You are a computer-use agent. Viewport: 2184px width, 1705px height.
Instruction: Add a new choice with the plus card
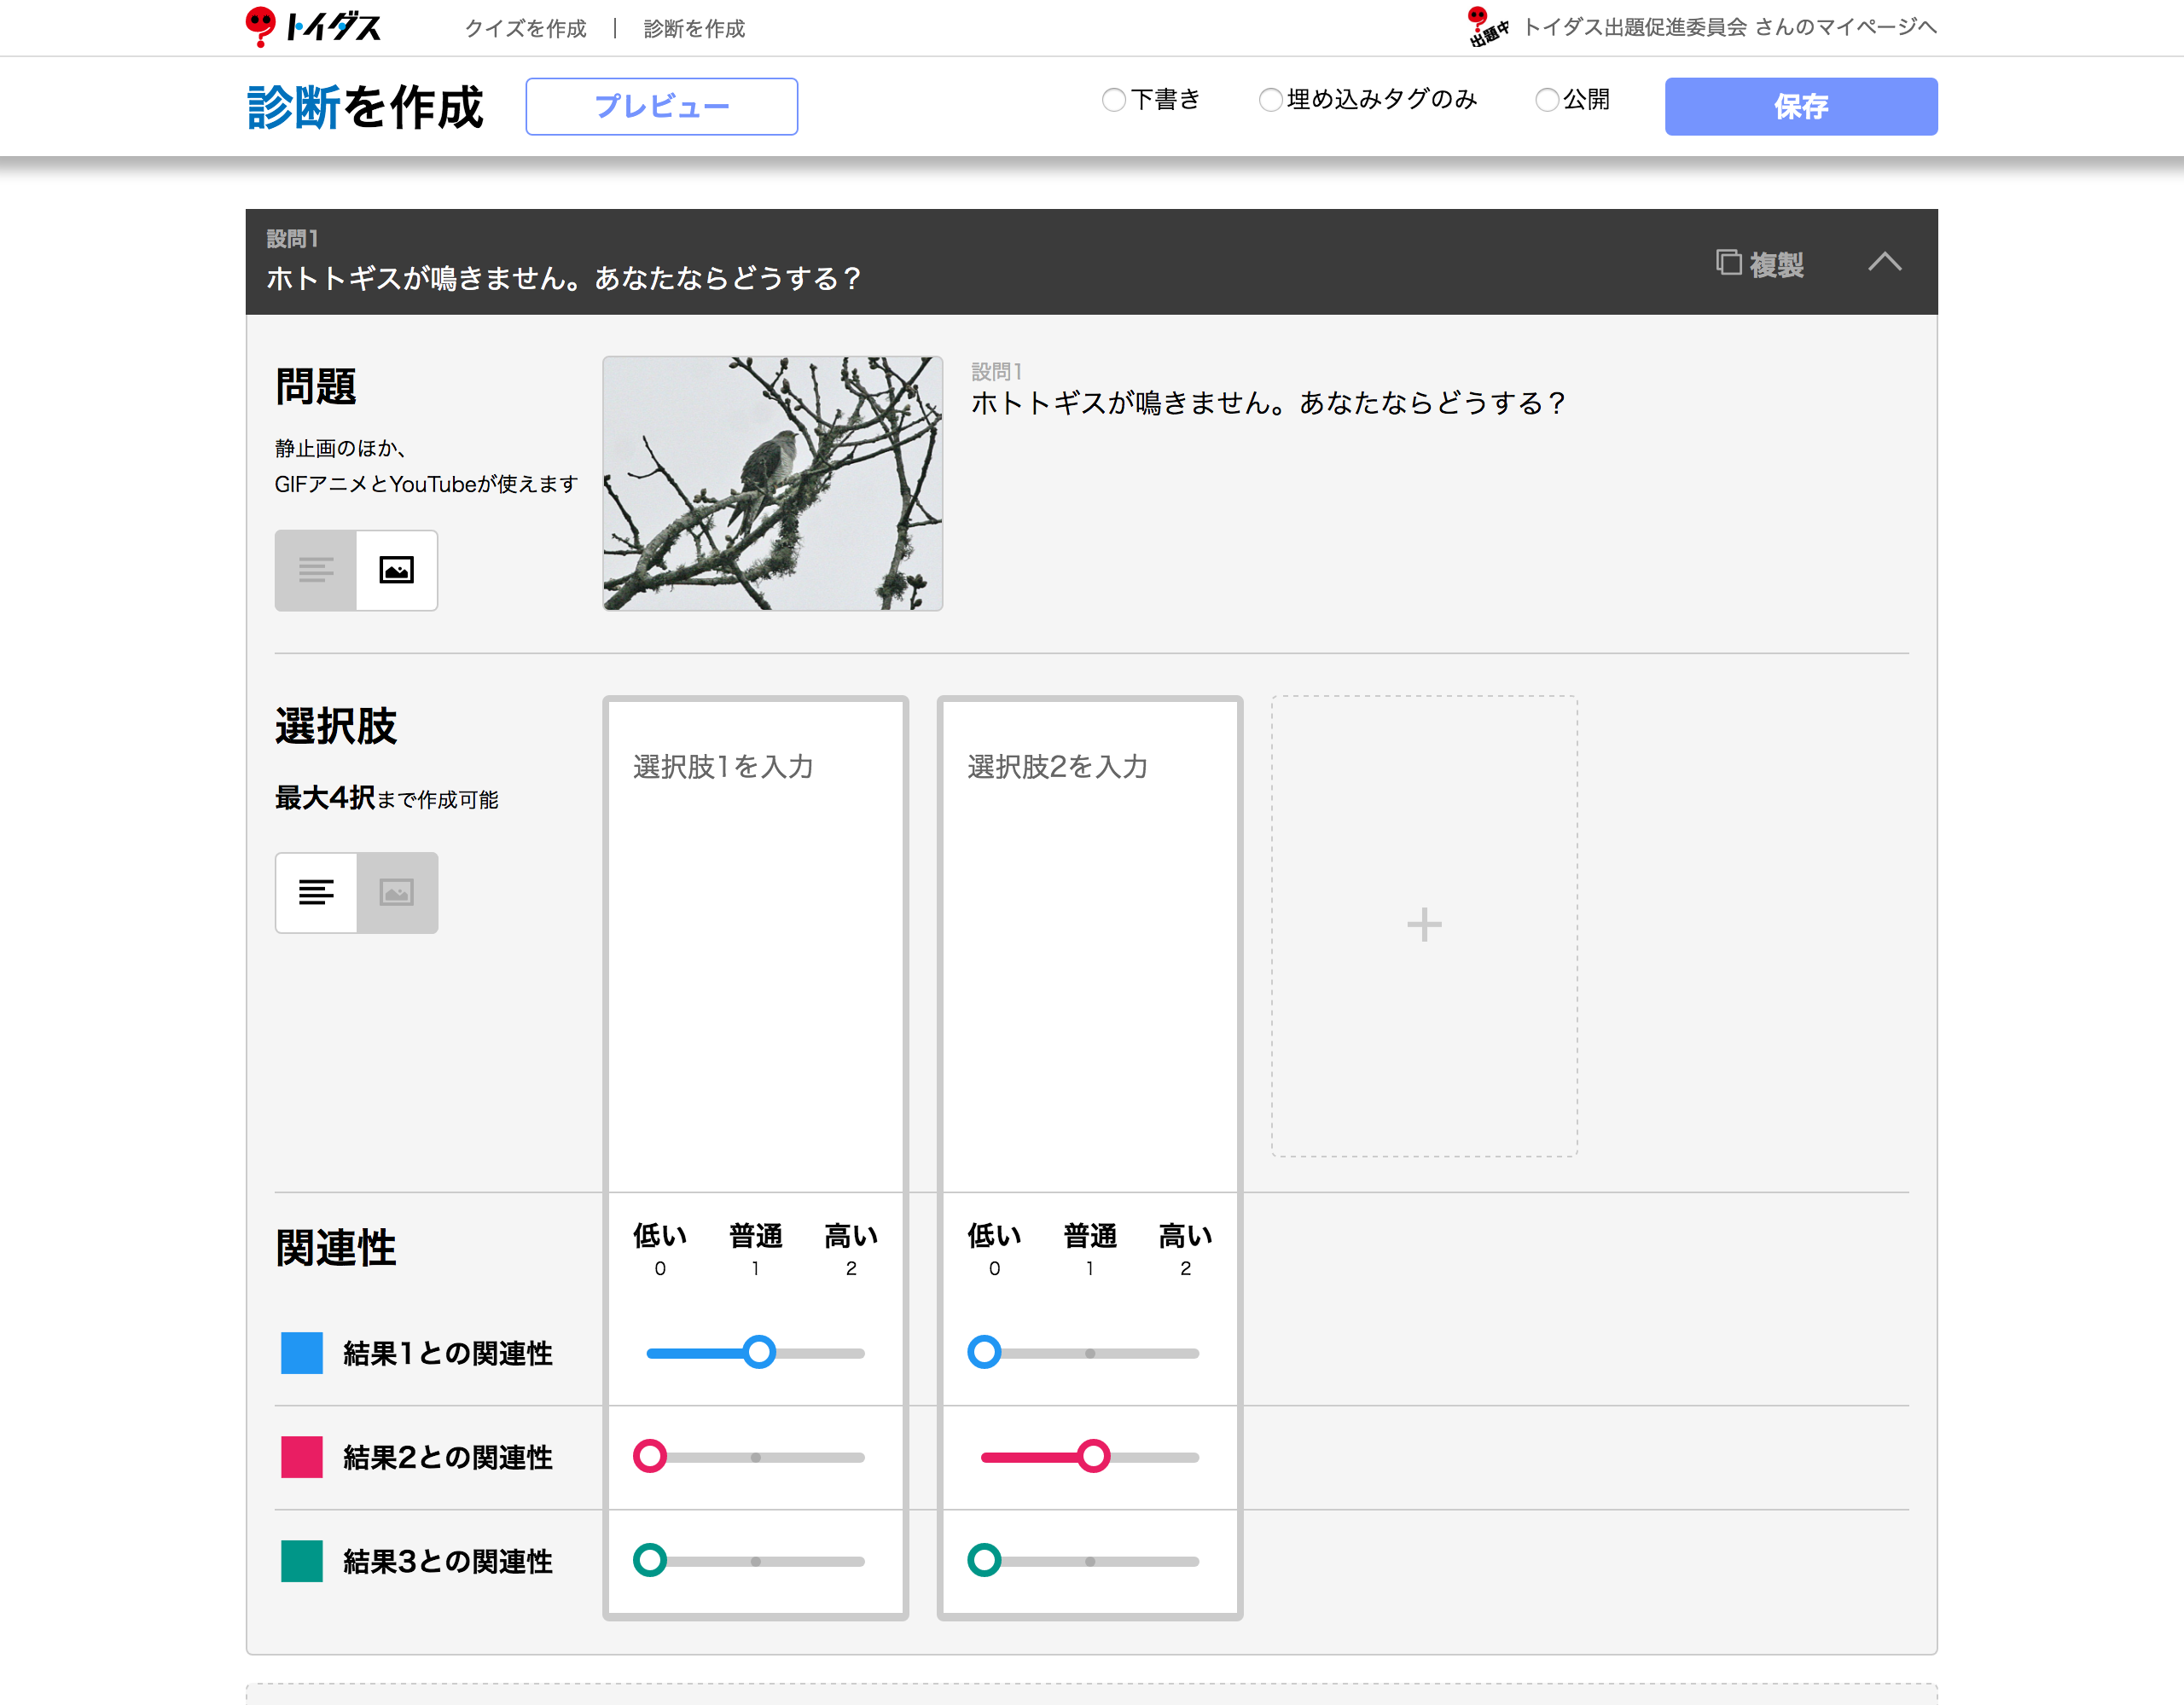point(1424,926)
